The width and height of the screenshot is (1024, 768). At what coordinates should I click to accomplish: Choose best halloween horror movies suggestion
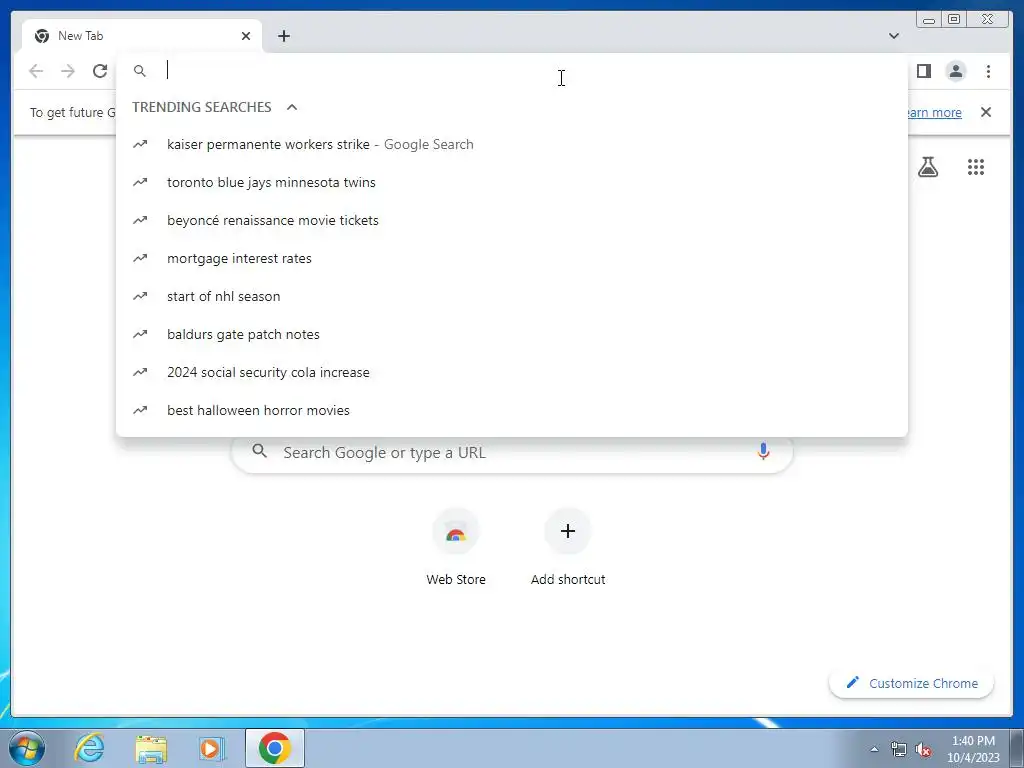(x=511, y=410)
